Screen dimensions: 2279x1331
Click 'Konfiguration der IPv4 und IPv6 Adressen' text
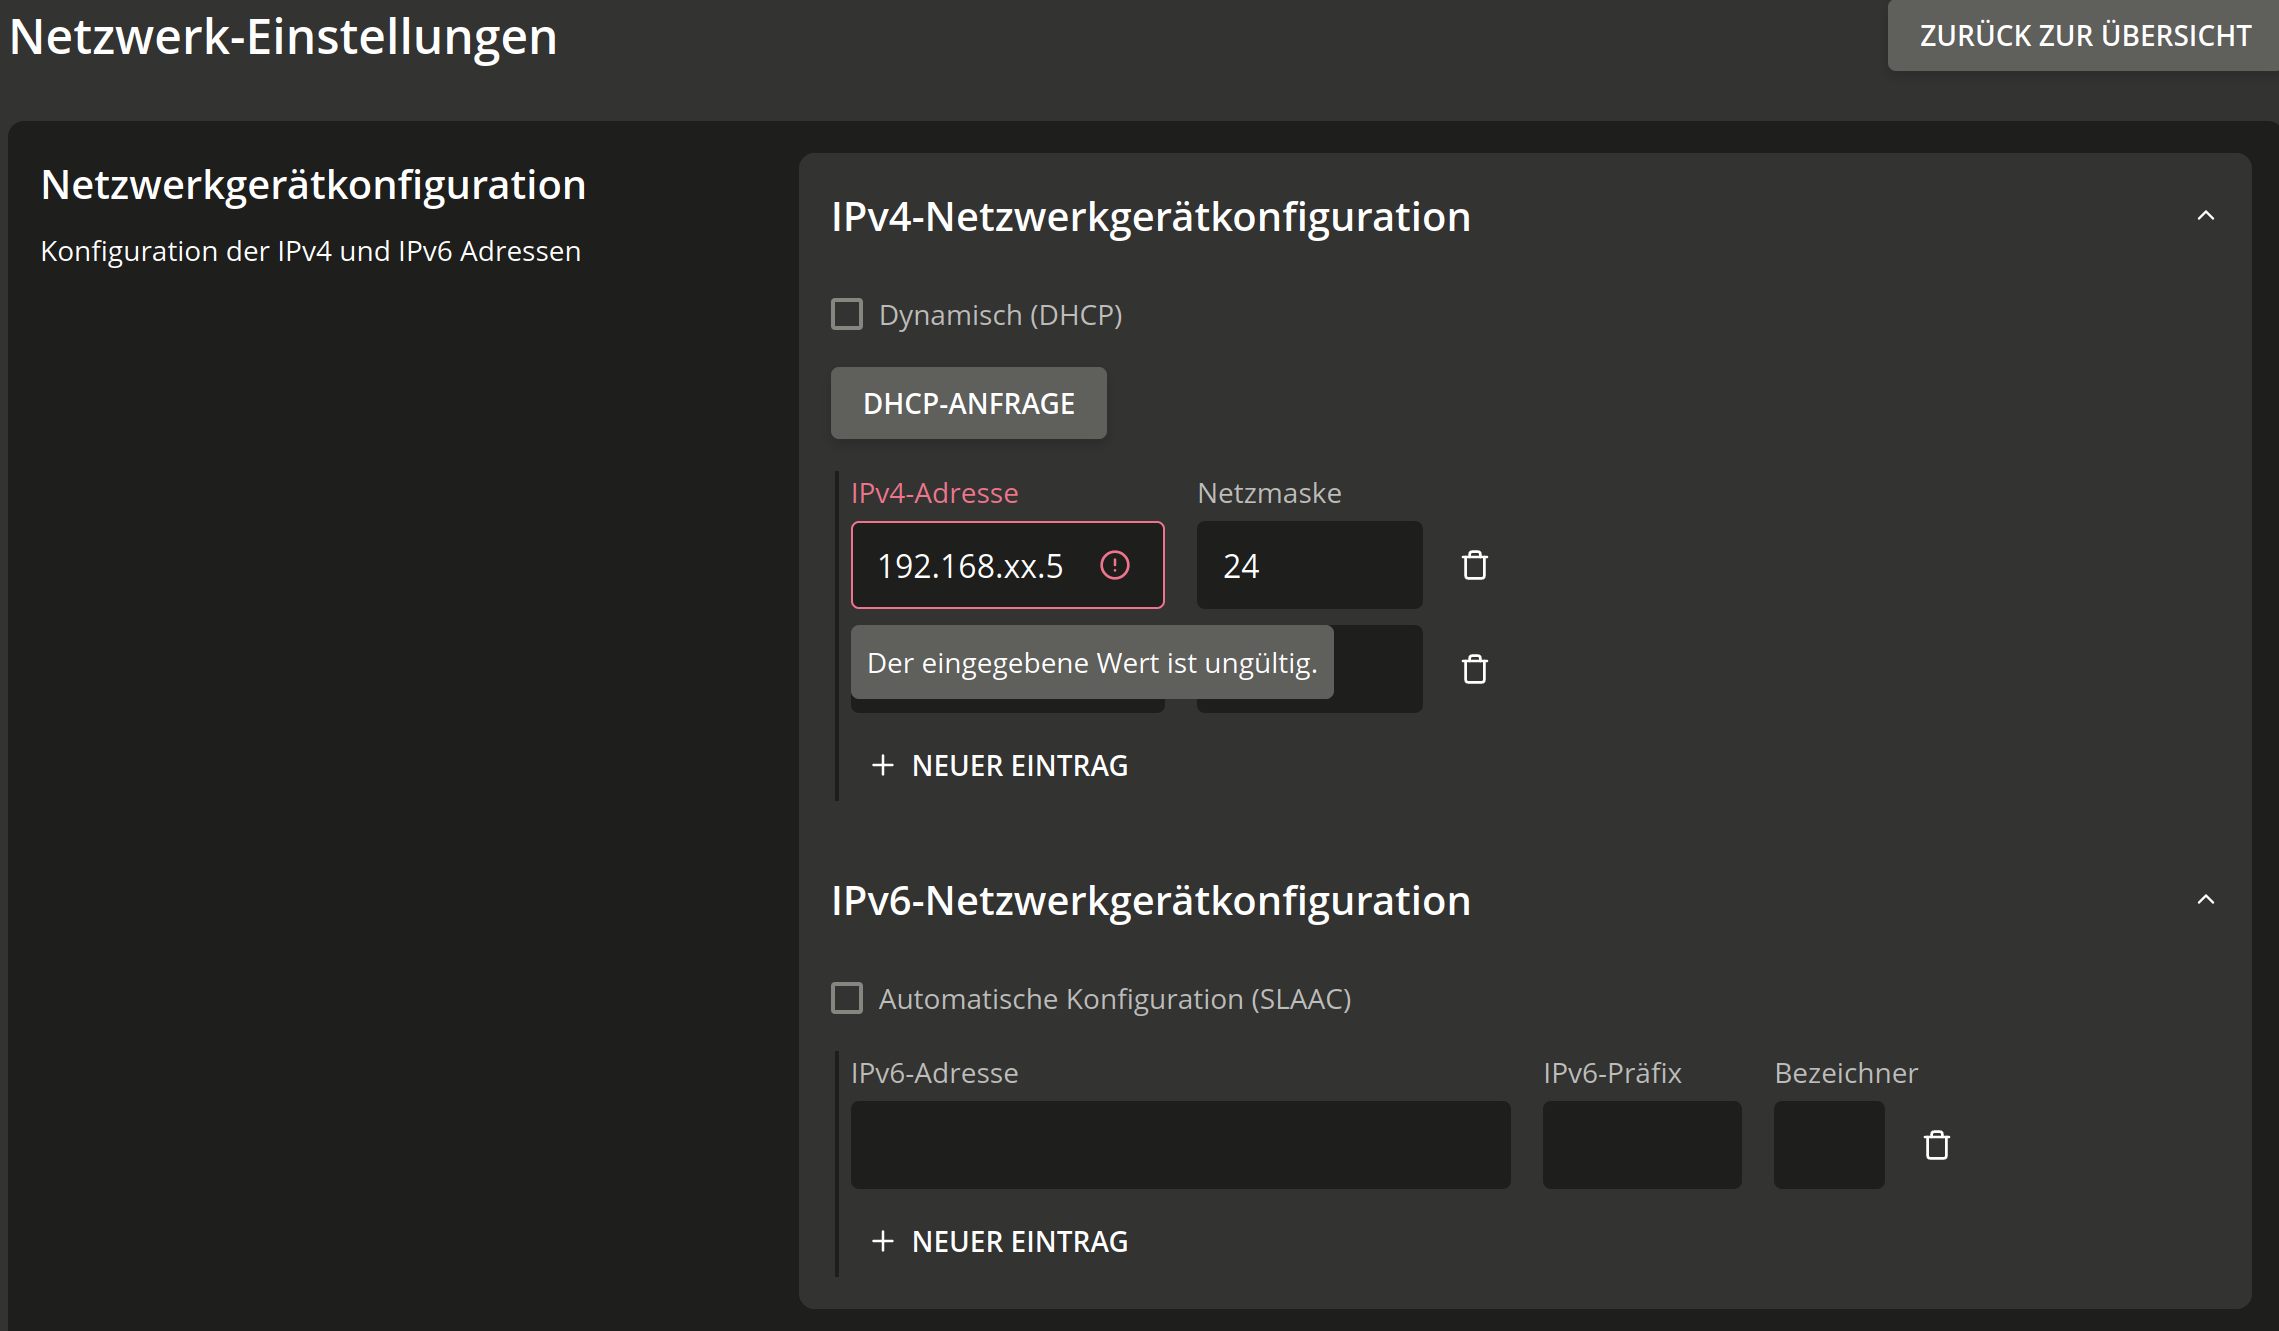tap(310, 251)
